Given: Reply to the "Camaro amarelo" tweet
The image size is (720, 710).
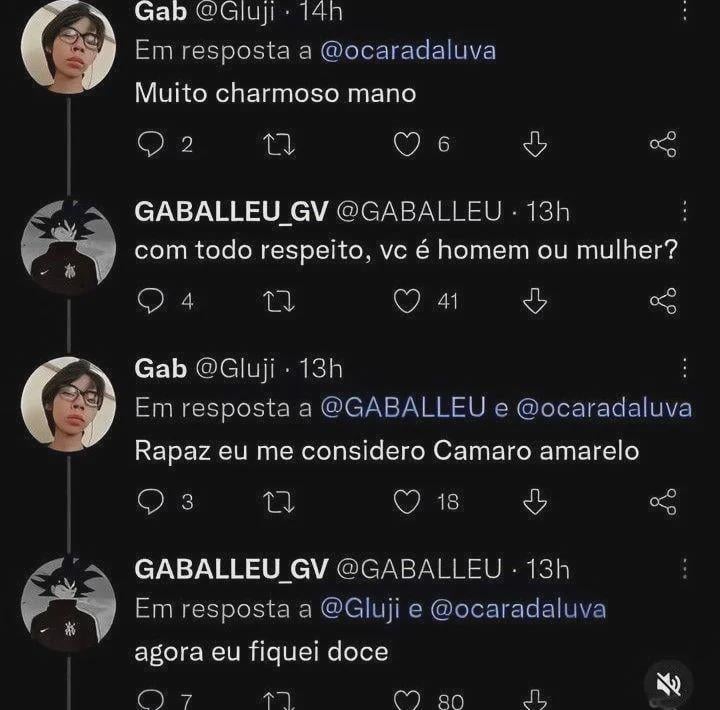Looking at the screenshot, I should pos(150,501).
